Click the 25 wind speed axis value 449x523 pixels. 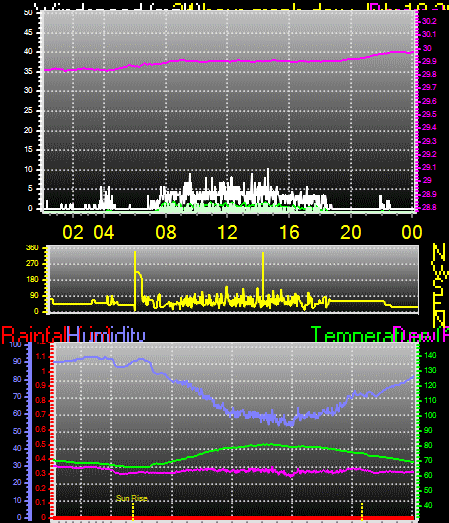28,110
